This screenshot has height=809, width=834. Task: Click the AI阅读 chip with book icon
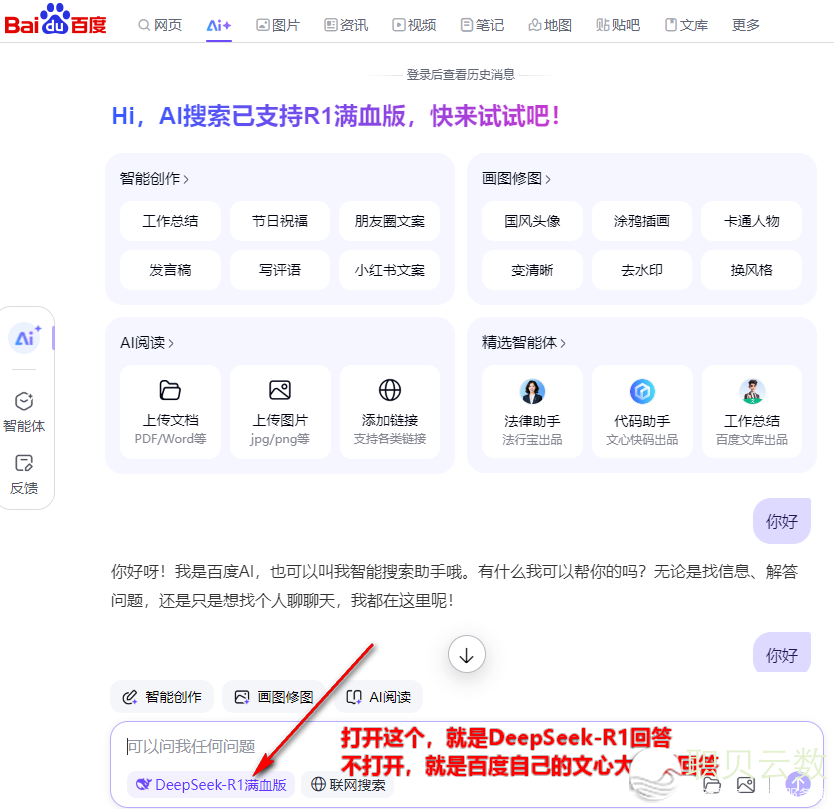[378, 697]
